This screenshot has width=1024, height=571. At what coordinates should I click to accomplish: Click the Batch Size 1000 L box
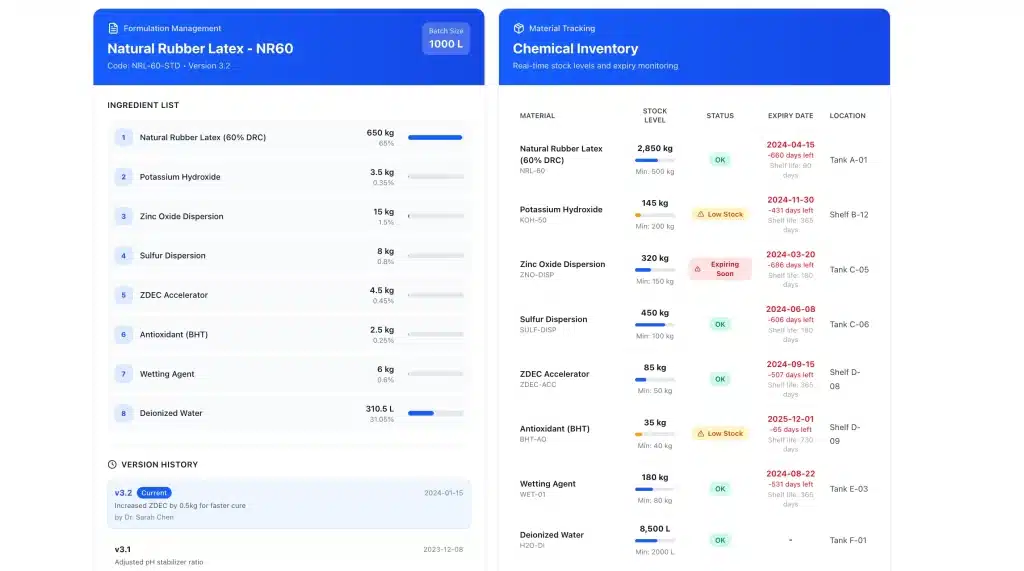tap(445, 39)
